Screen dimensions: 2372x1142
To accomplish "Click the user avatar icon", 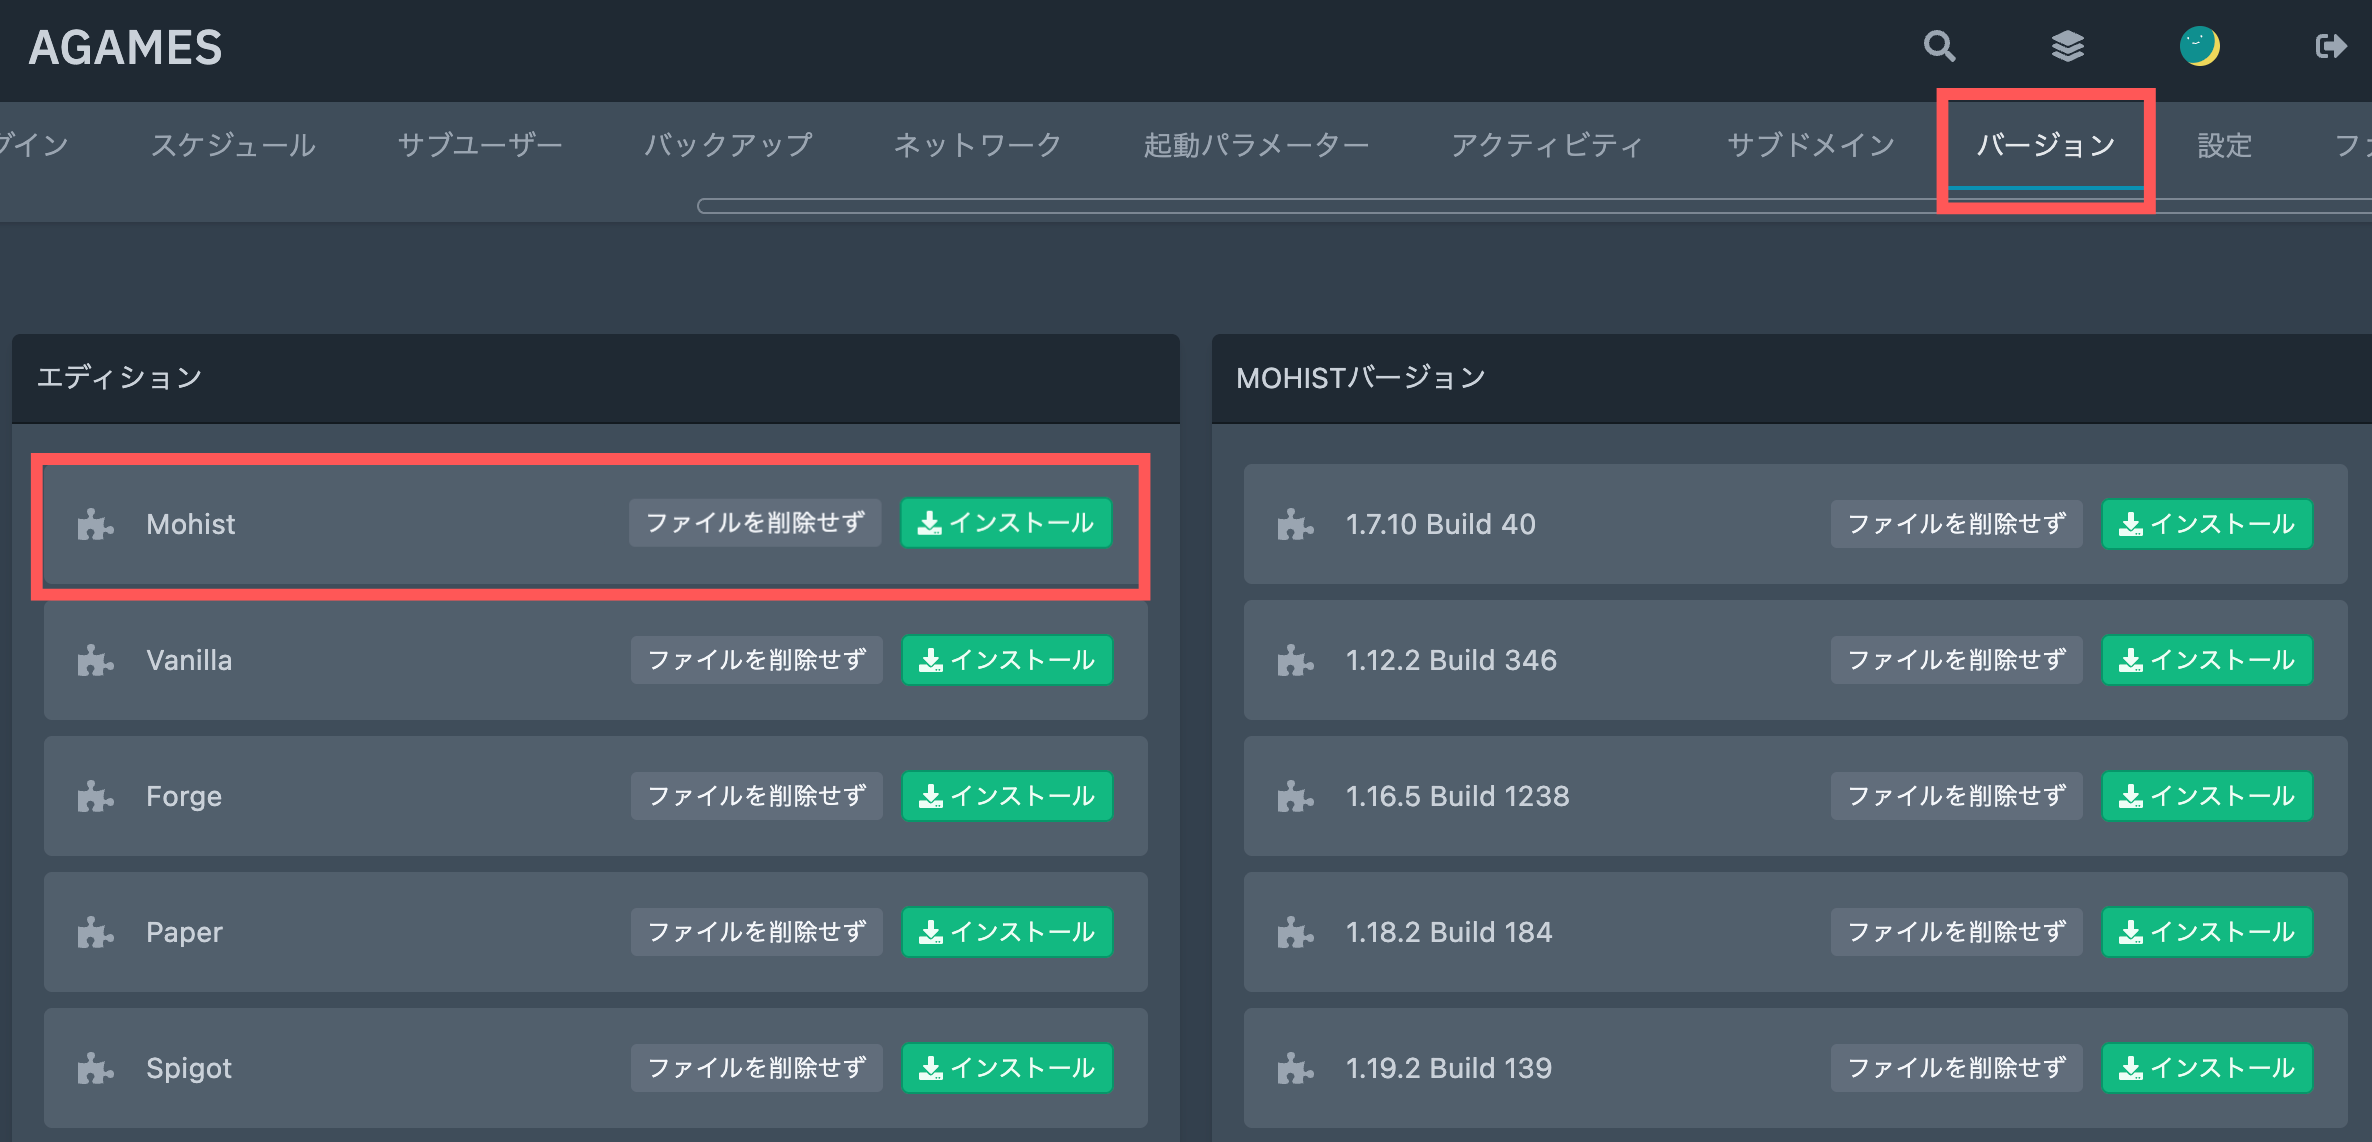I will click(2199, 46).
